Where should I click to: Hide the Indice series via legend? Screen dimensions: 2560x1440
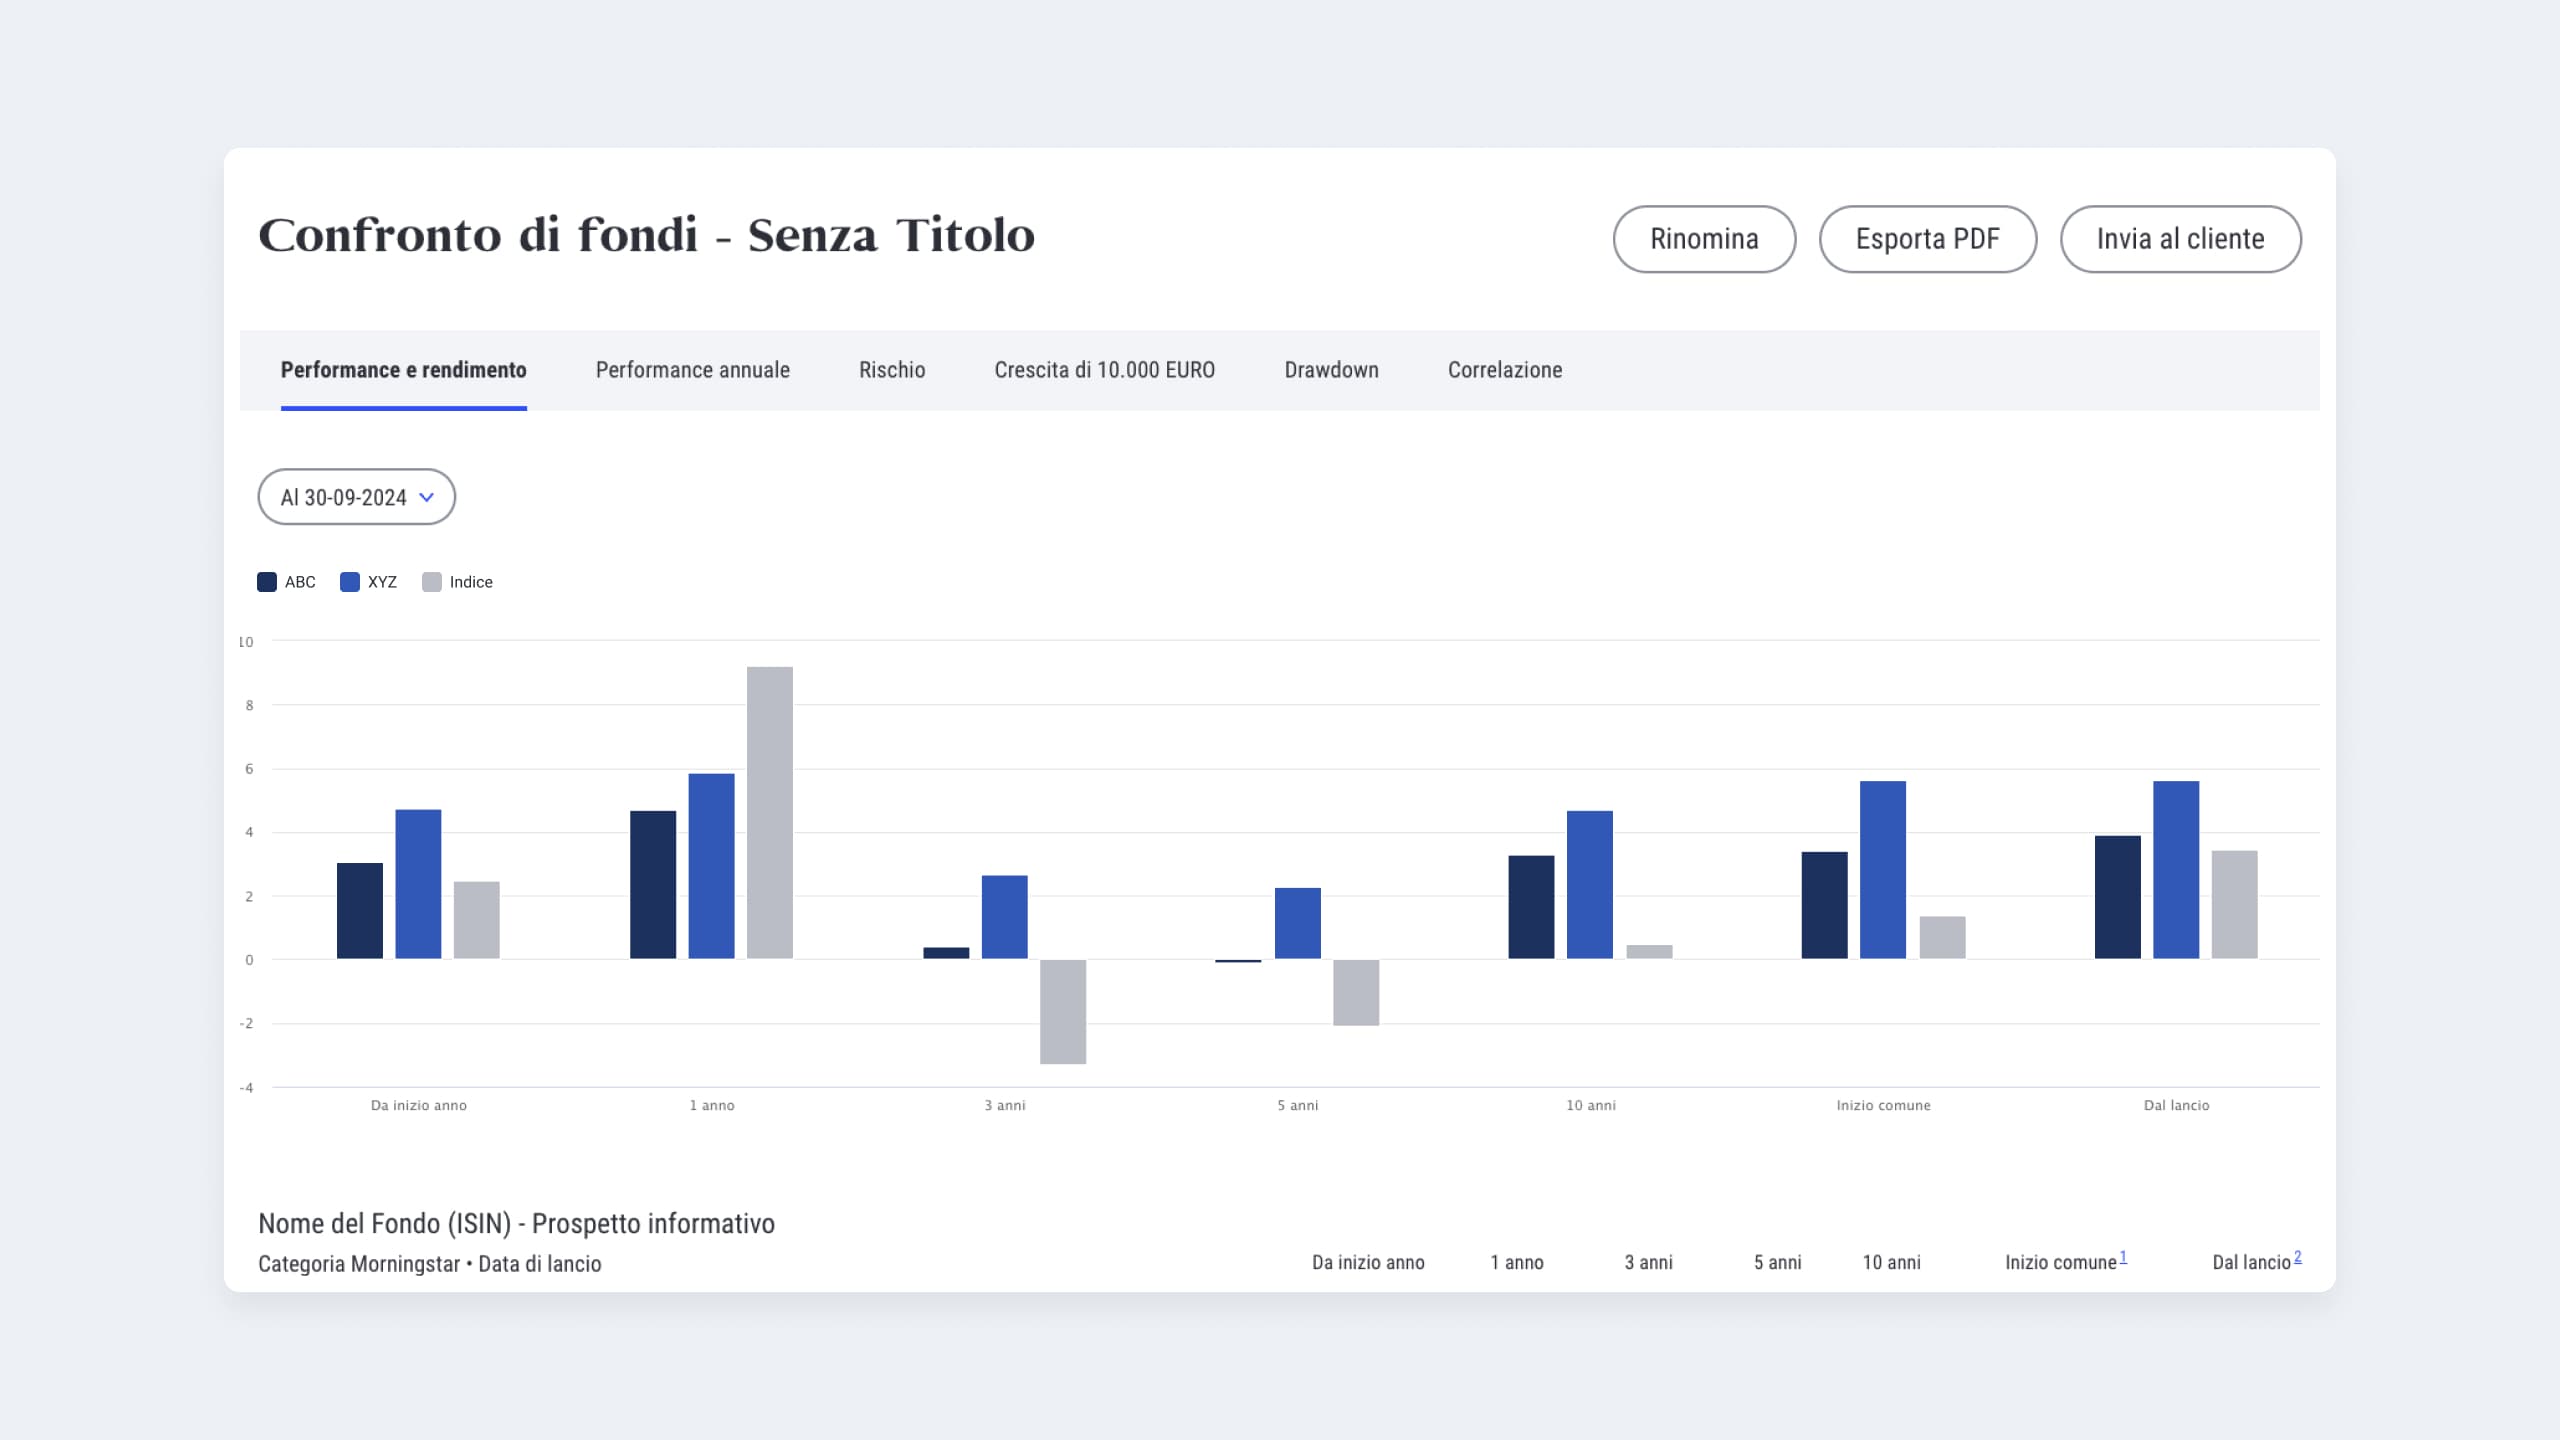[432, 582]
